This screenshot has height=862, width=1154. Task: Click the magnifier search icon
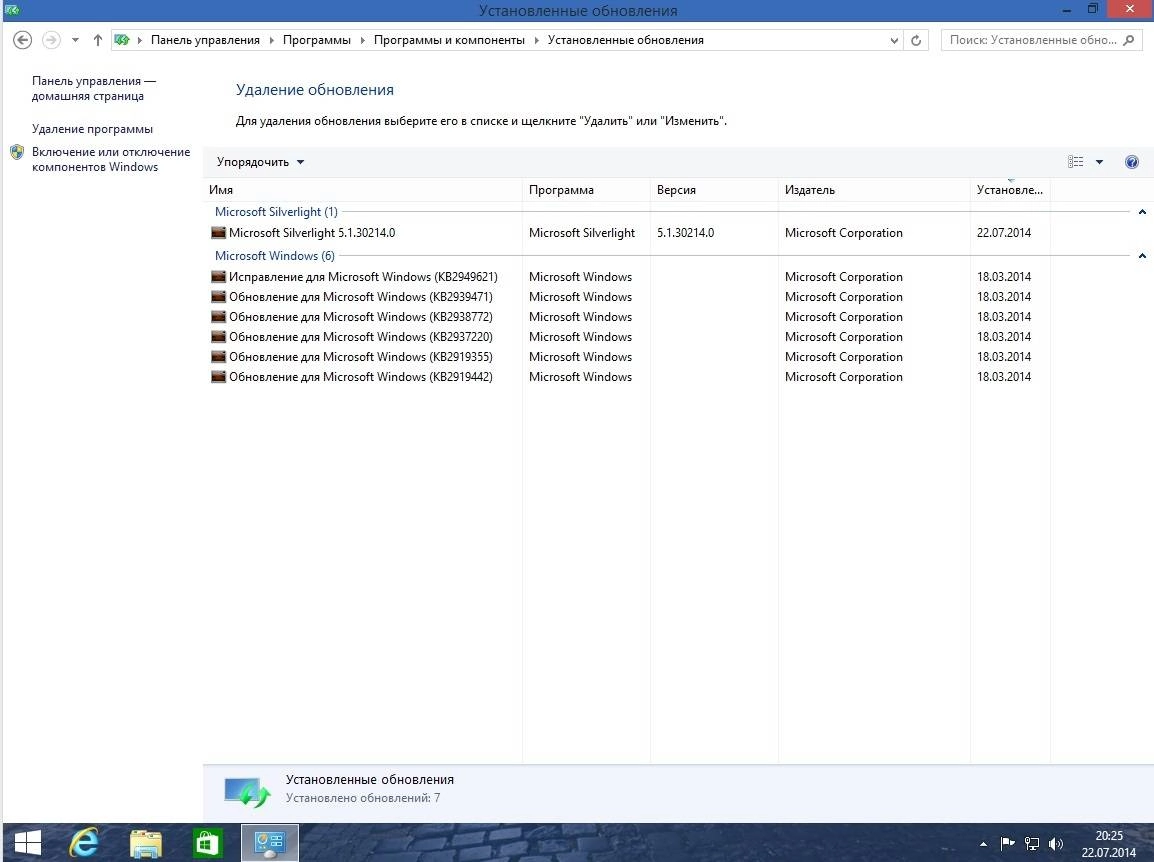[x=1130, y=40]
